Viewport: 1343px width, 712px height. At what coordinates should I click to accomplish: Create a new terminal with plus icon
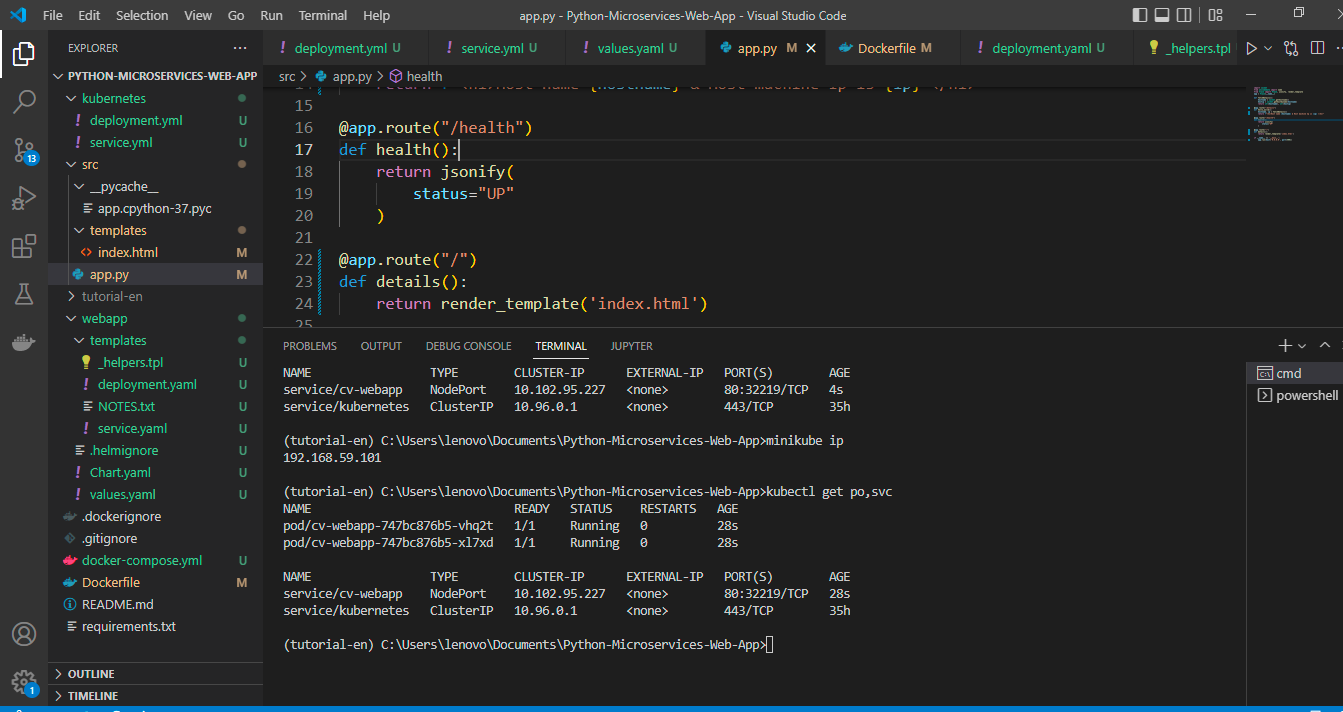1285,345
